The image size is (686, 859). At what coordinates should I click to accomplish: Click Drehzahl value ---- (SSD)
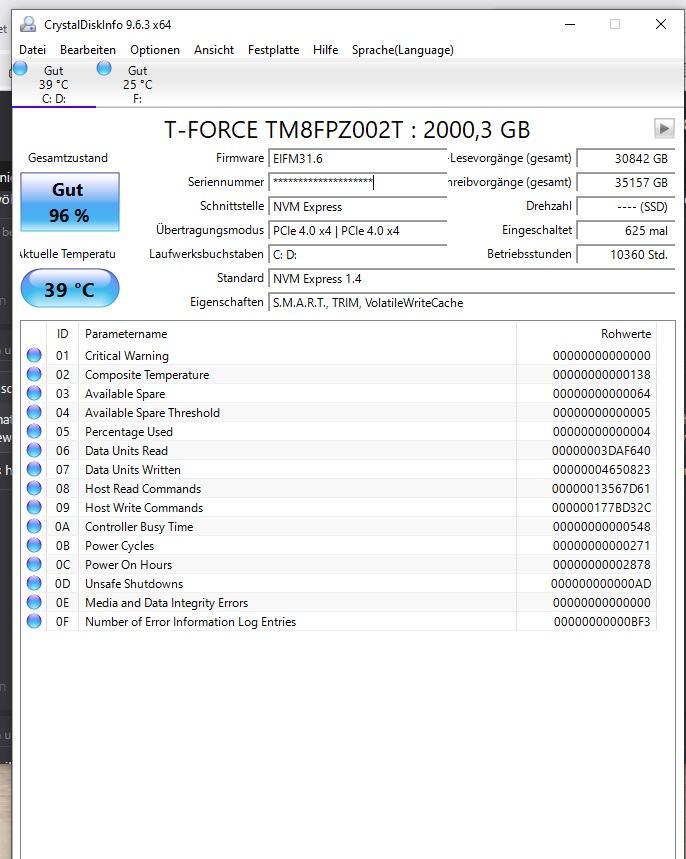625,207
